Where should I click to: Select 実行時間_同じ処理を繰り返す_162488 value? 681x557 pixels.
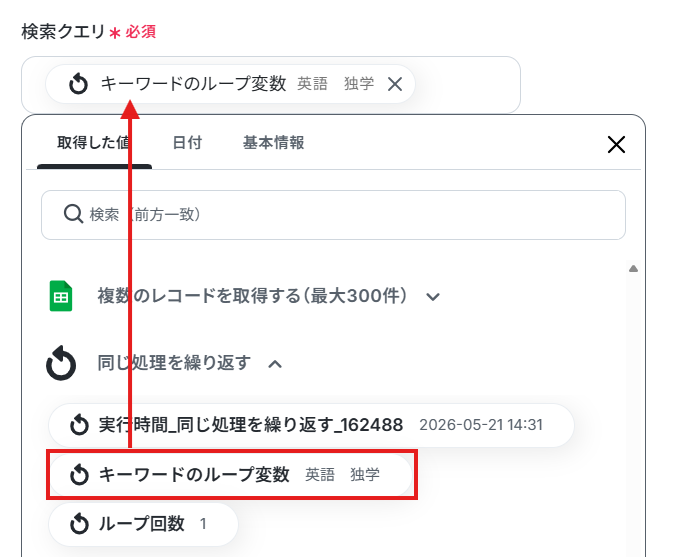(311, 425)
